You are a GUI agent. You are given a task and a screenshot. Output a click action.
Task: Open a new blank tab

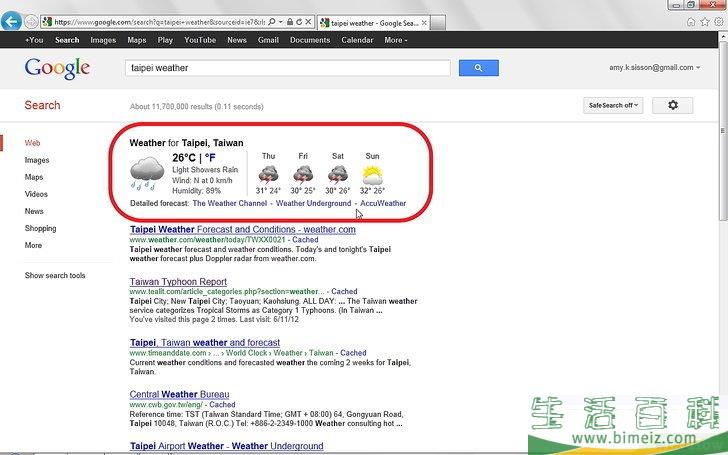click(438, 22)
